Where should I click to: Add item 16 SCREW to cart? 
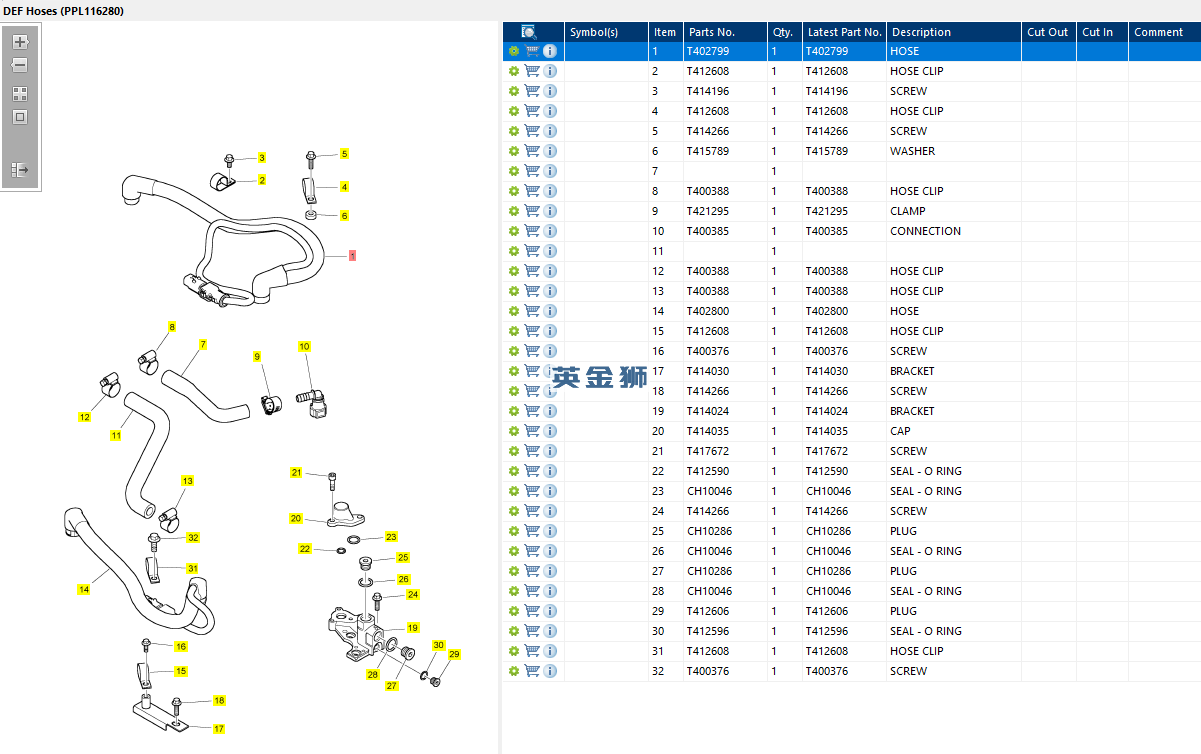tap(532, 351)
